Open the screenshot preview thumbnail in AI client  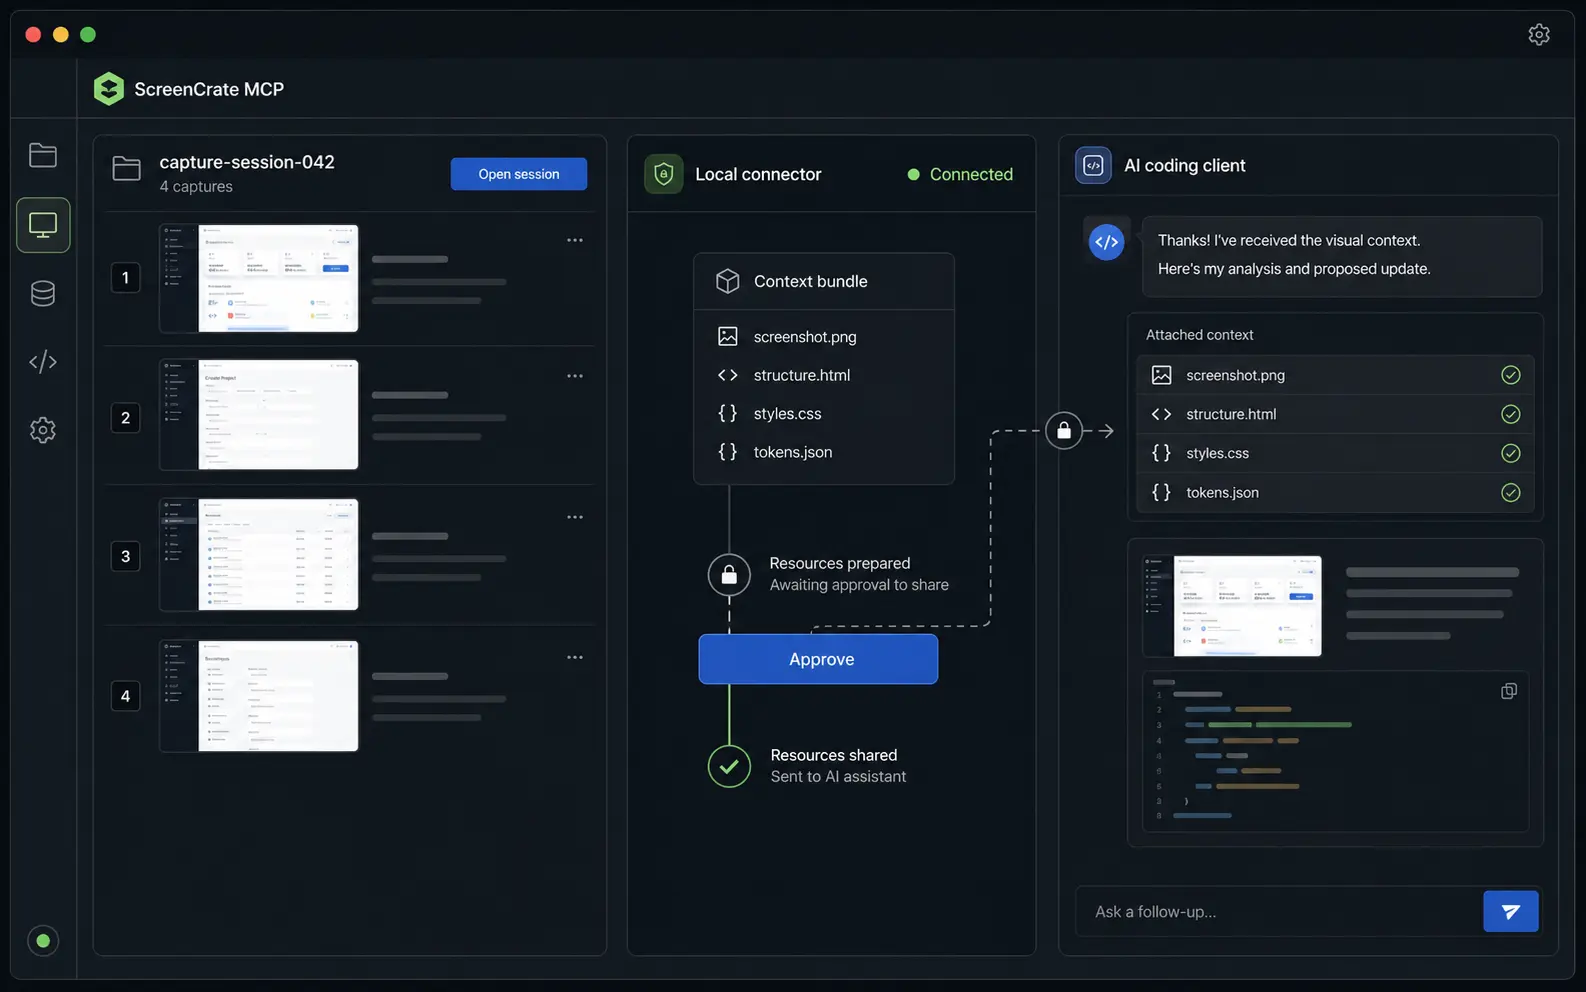pyautogui.click(x=1232, y=606)
